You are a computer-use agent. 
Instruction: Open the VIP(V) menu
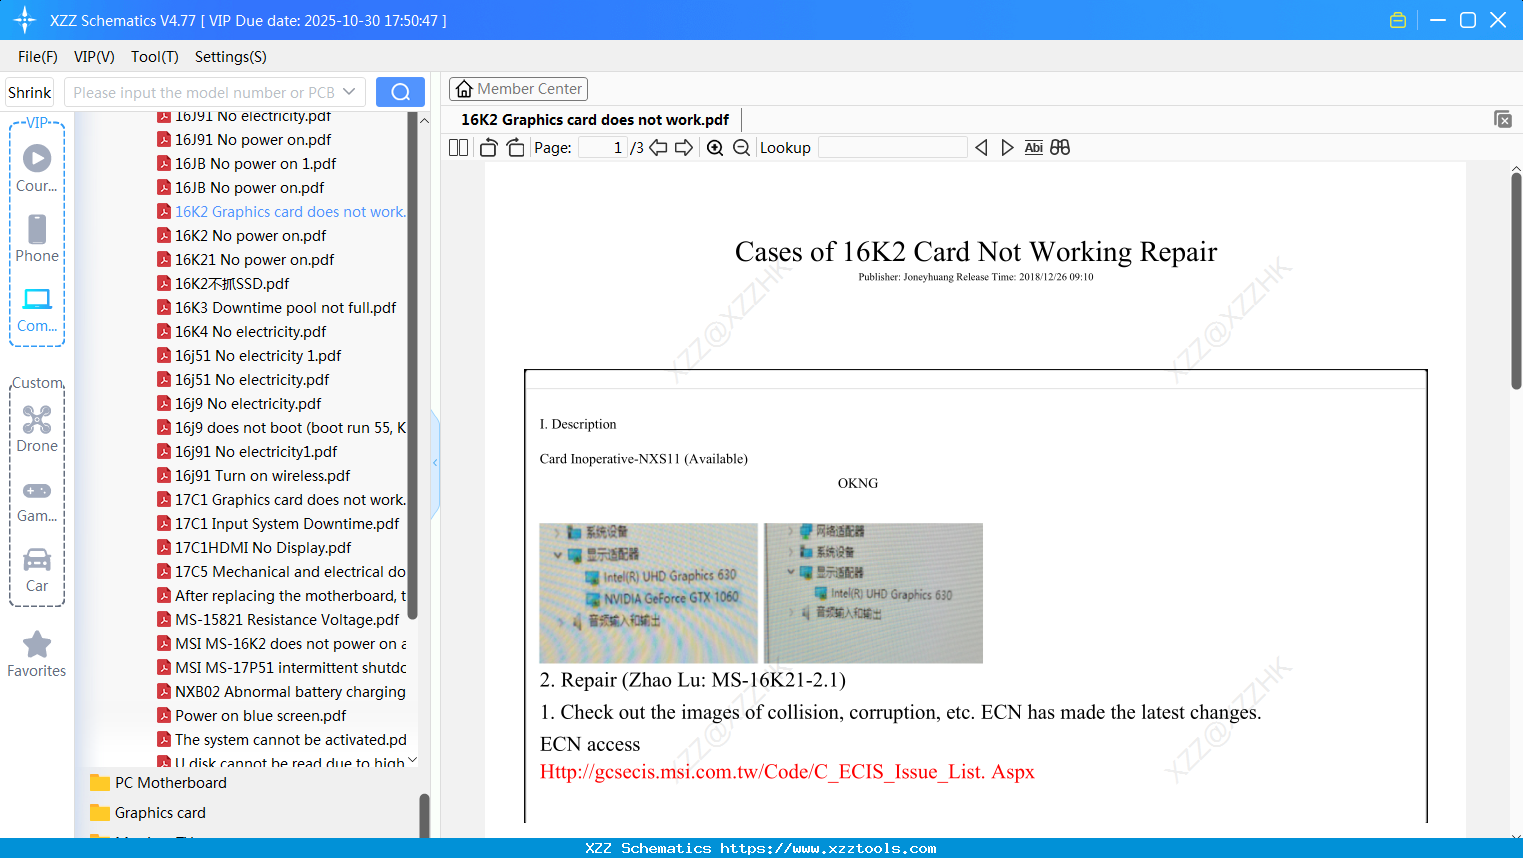(94, 57)
